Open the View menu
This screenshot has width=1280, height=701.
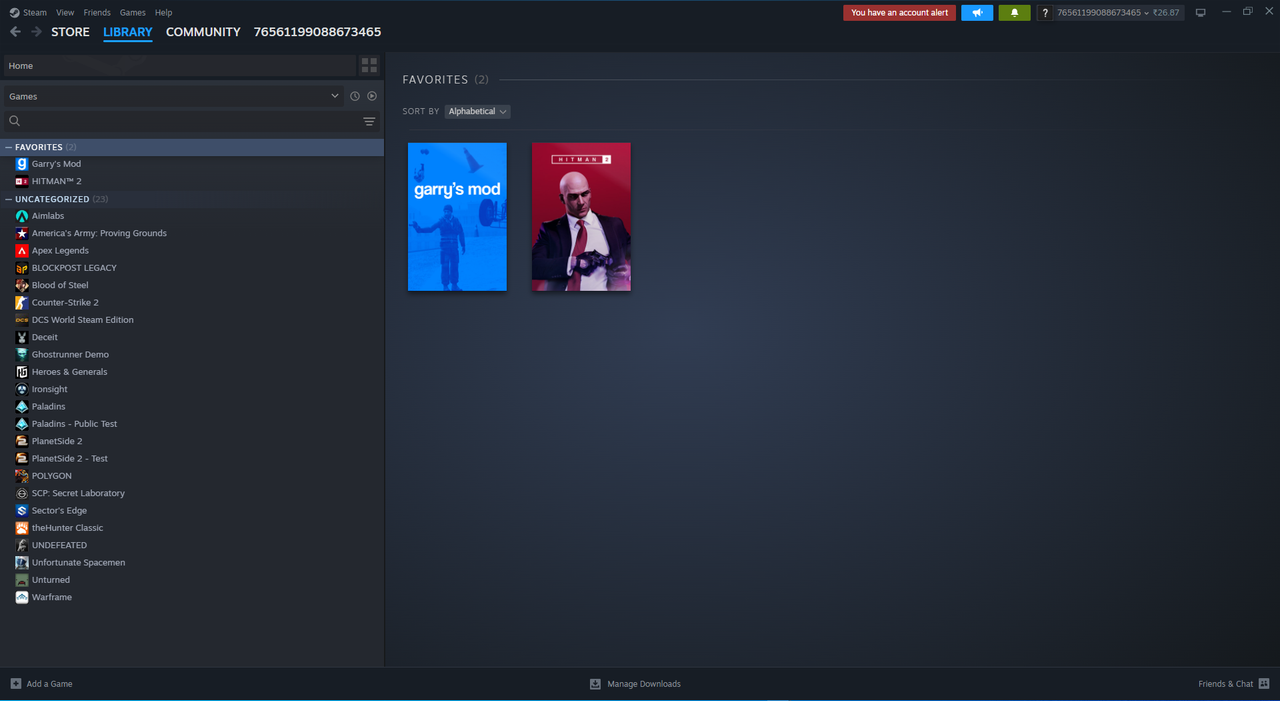[x=65, y=13]
